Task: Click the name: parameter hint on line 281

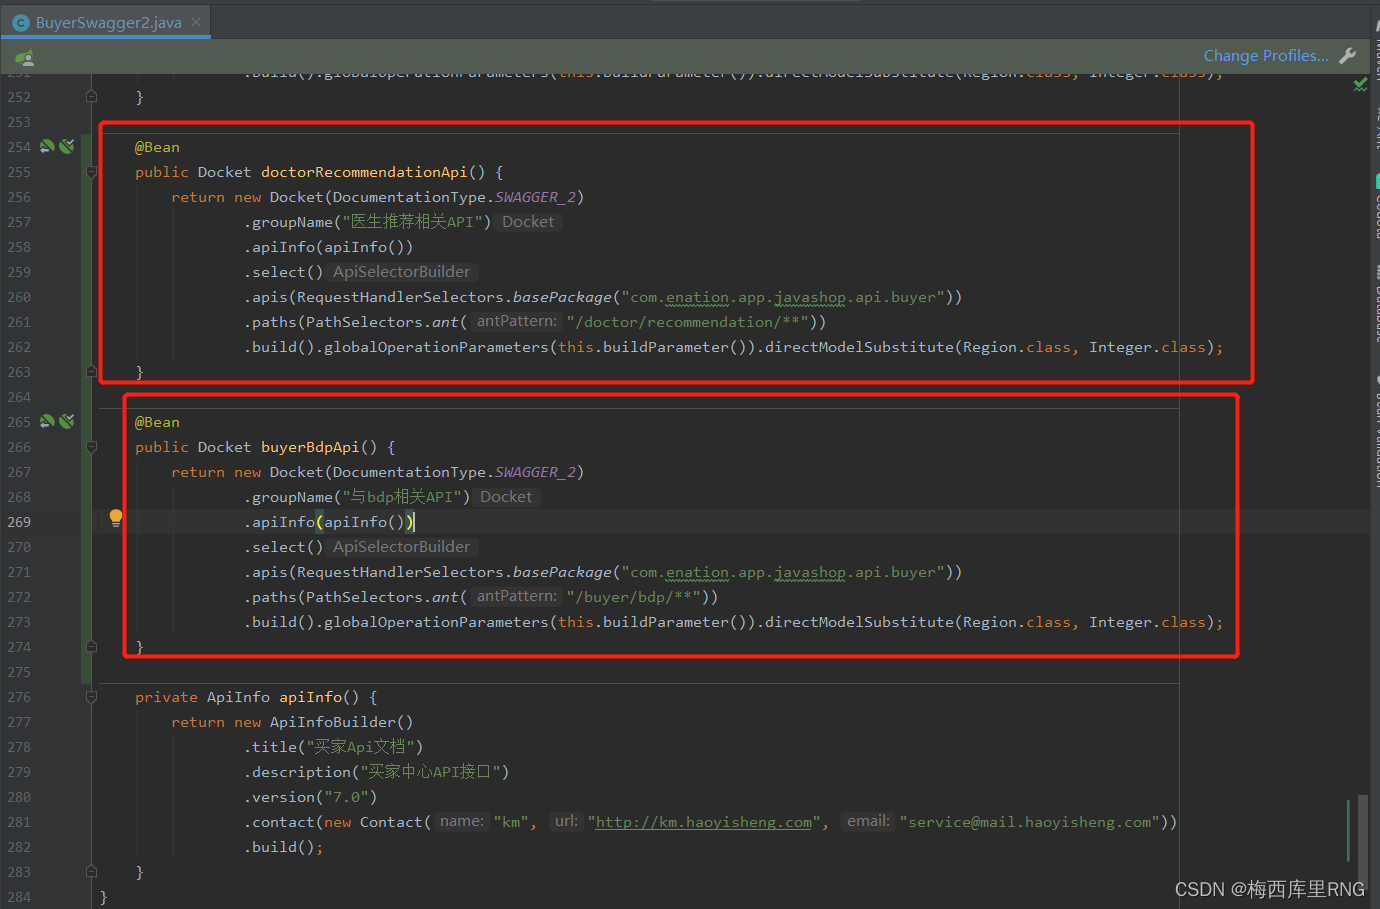Action: 462,822
